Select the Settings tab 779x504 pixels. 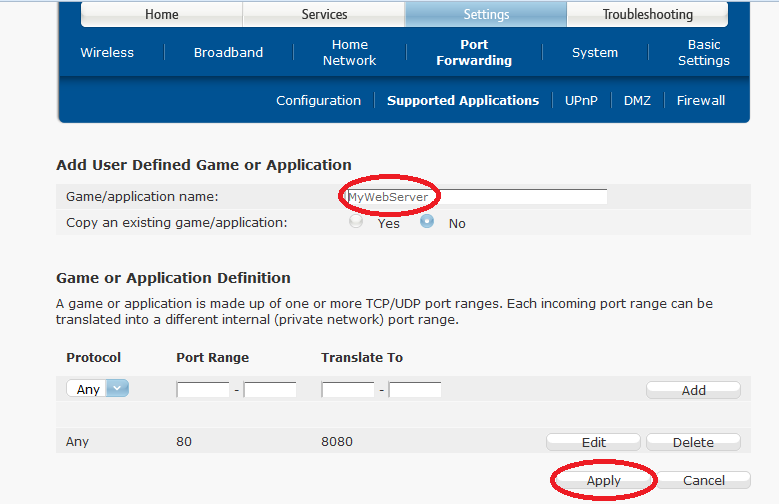(x=486, y=14)
